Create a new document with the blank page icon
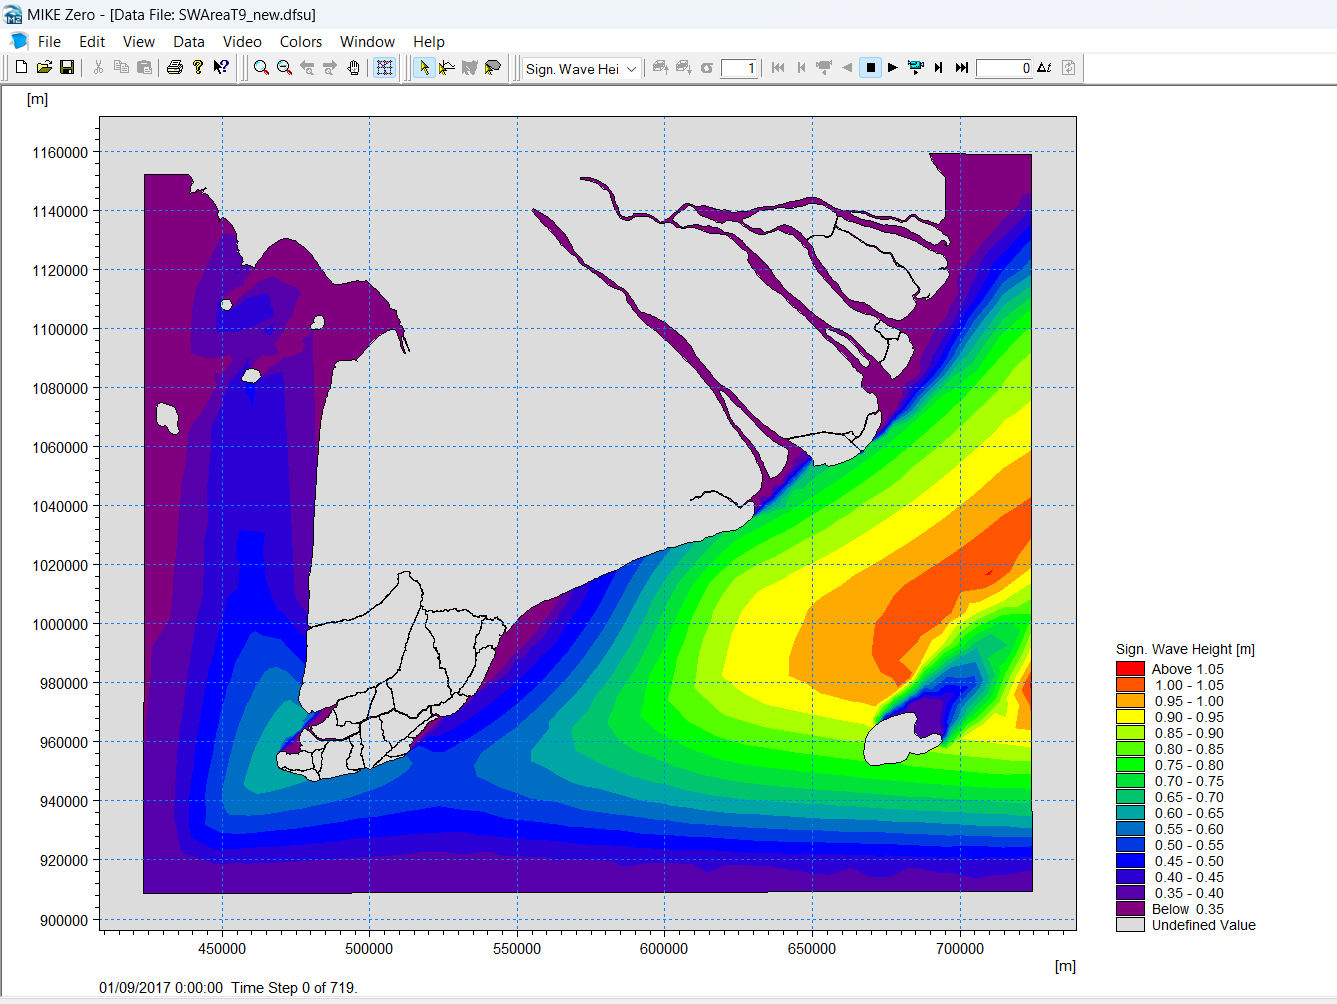 coord(21,68)
